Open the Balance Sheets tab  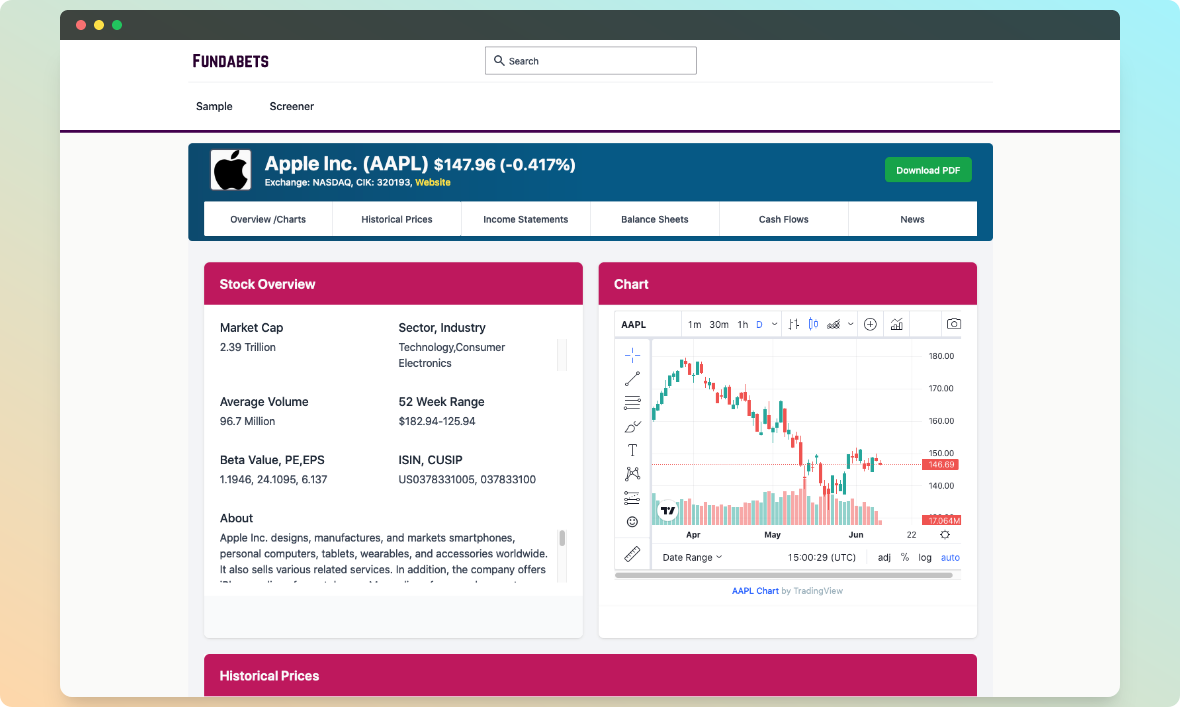pyautogui.click(x=655, y=219)
